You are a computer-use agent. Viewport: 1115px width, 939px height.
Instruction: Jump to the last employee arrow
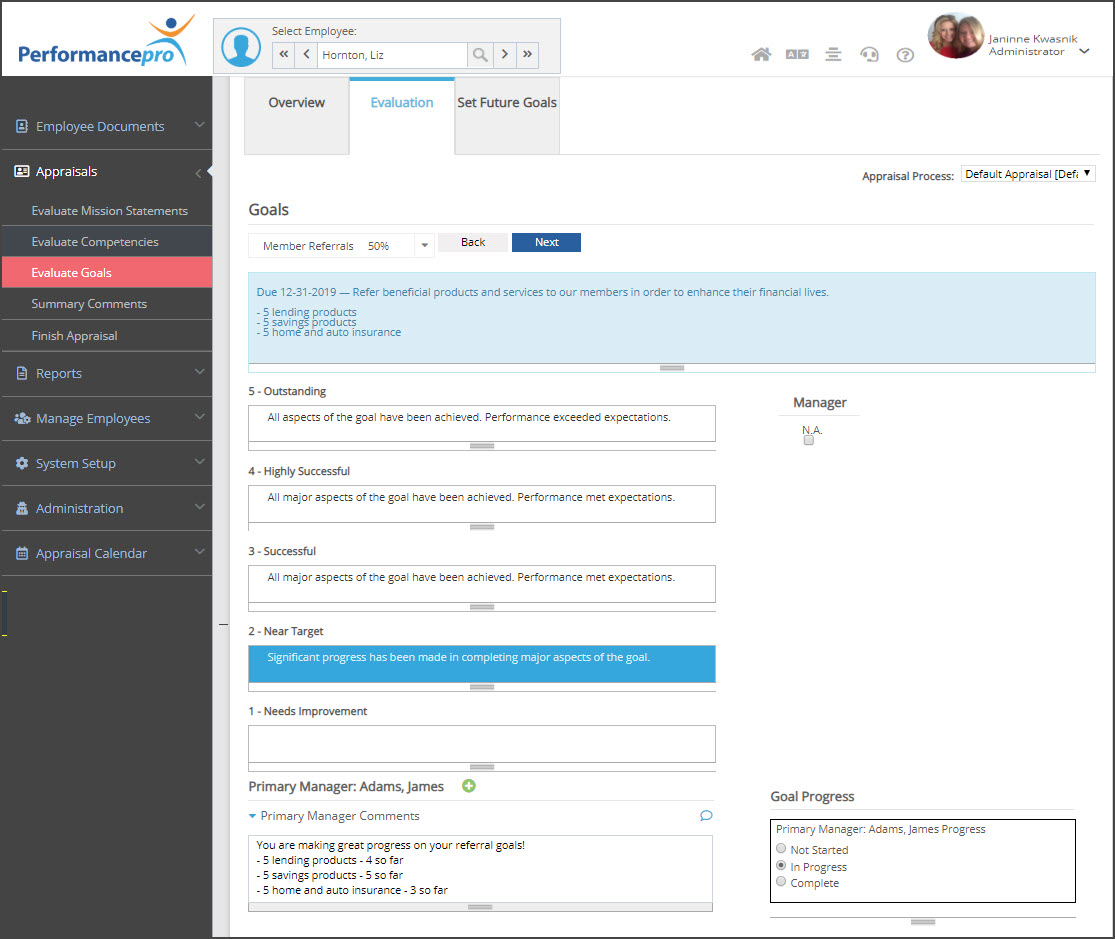(528, 55)
